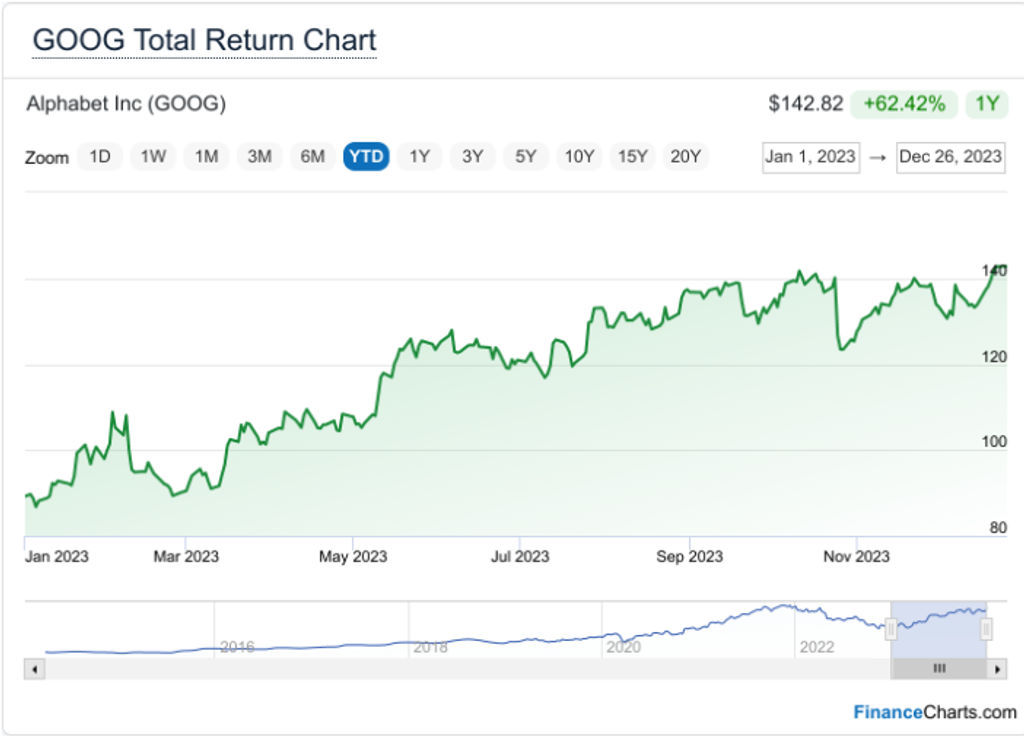Click the green 1Y period badge

tap(987, 104)
